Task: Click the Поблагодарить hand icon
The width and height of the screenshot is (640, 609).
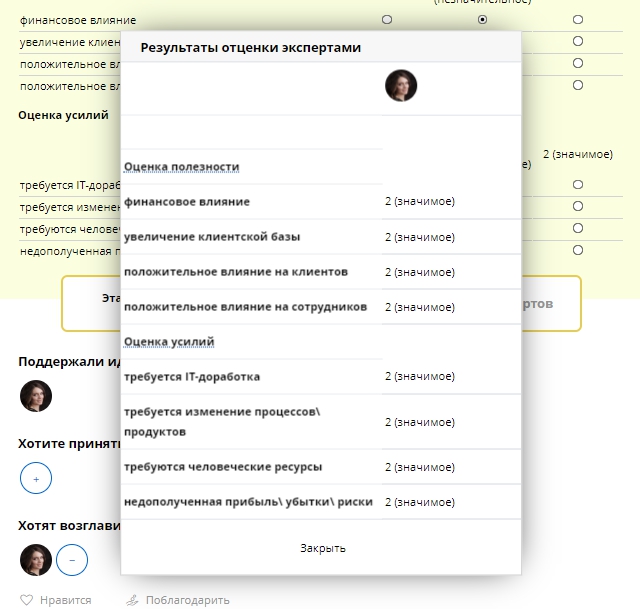Action: coord(132,600)
